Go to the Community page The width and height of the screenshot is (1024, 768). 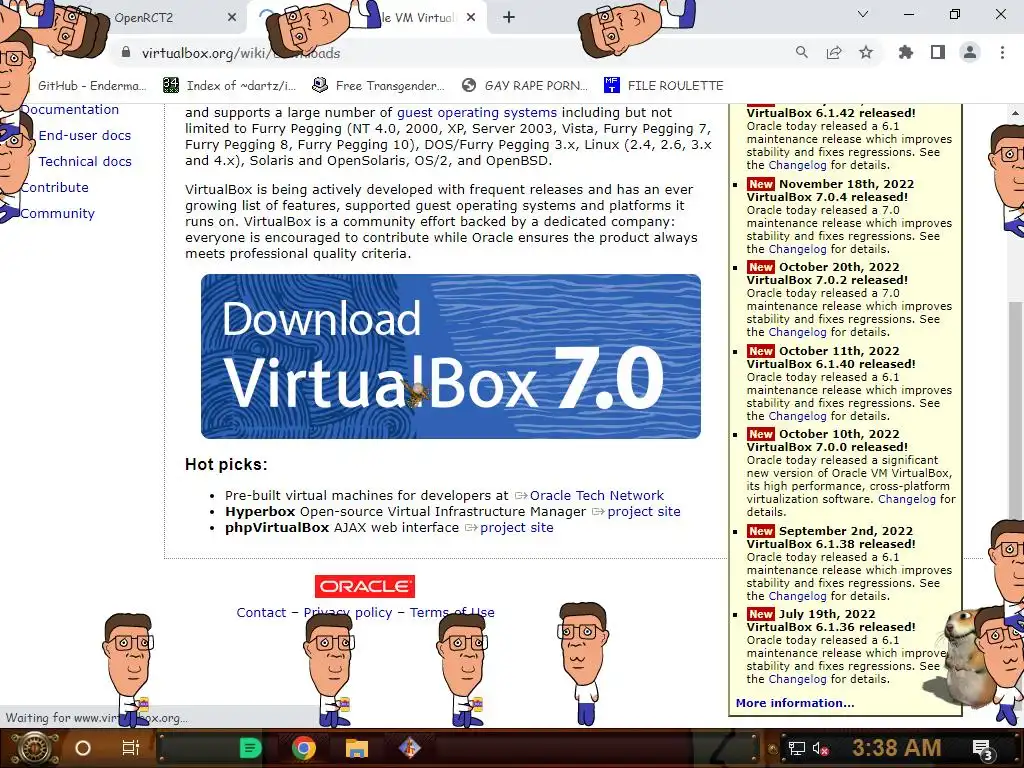pyautogui.click(x=57, y=214)
